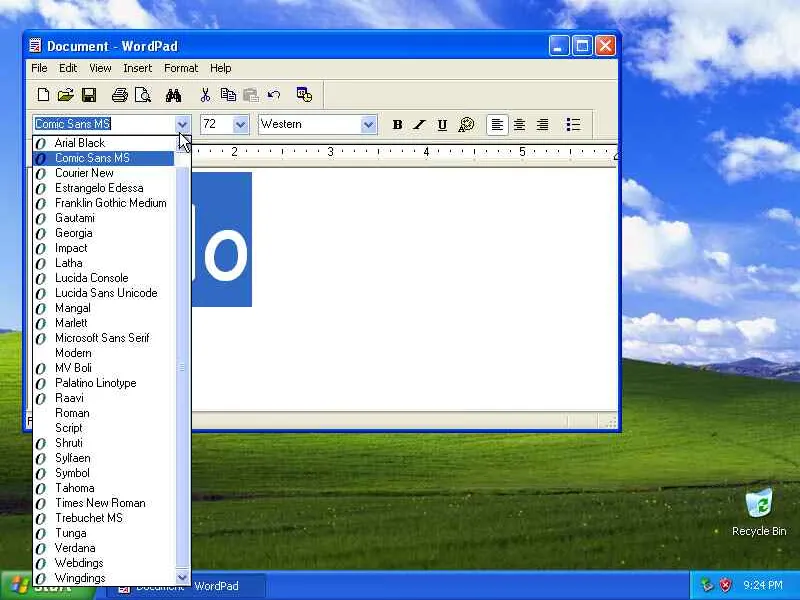Open a file using the Open folder icon

[66, 95]
